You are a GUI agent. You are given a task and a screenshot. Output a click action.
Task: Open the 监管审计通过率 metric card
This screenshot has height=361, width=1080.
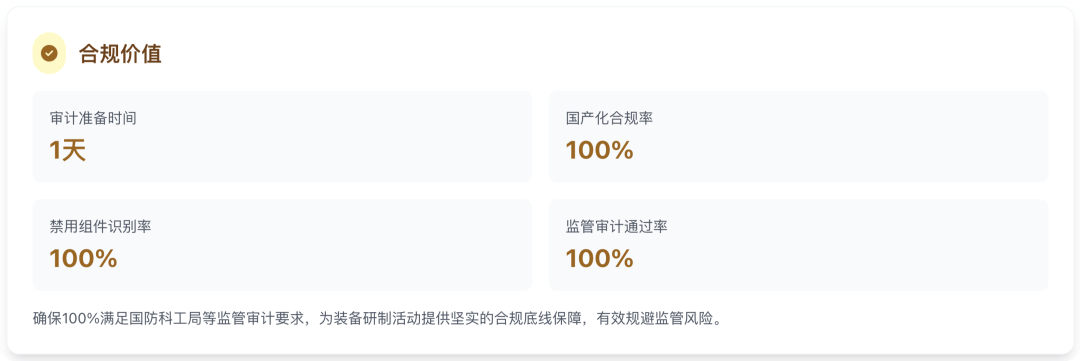(798, 245)
